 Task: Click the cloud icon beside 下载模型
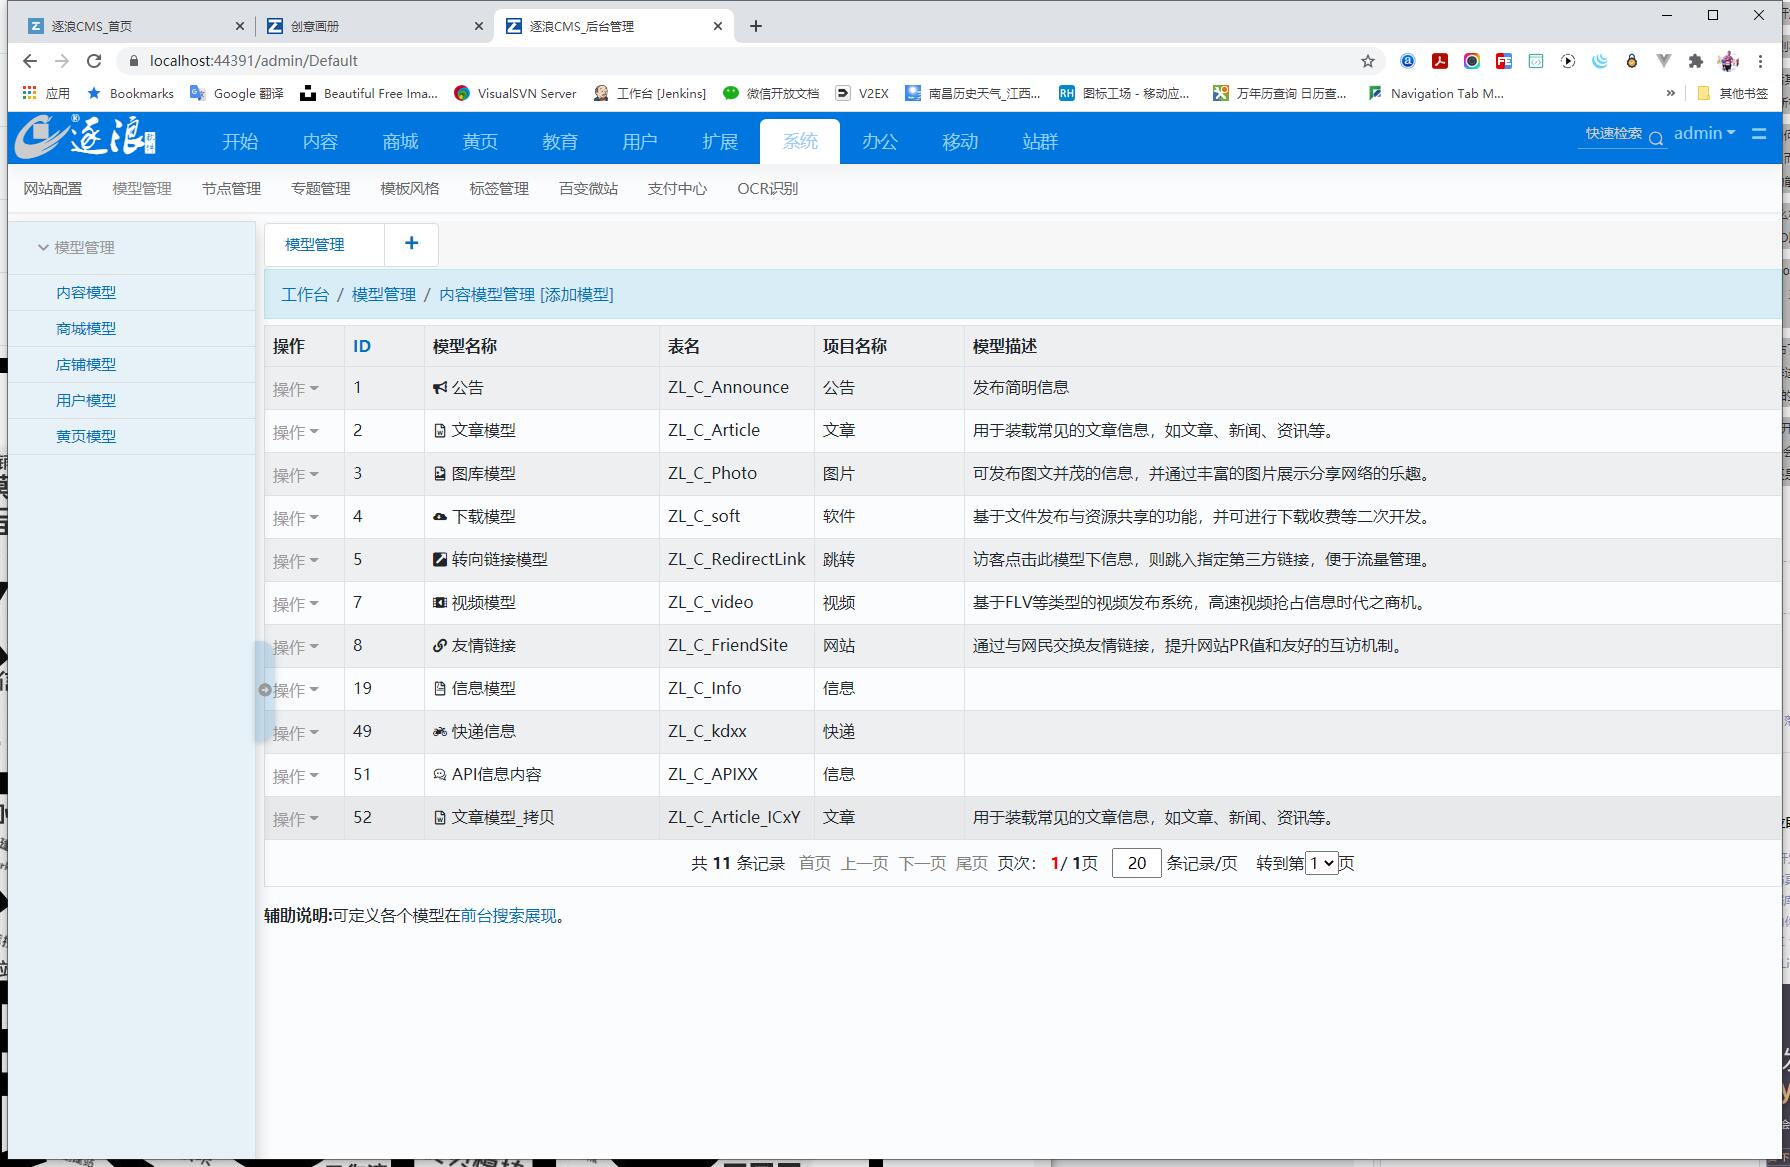(x=439, y=517)
